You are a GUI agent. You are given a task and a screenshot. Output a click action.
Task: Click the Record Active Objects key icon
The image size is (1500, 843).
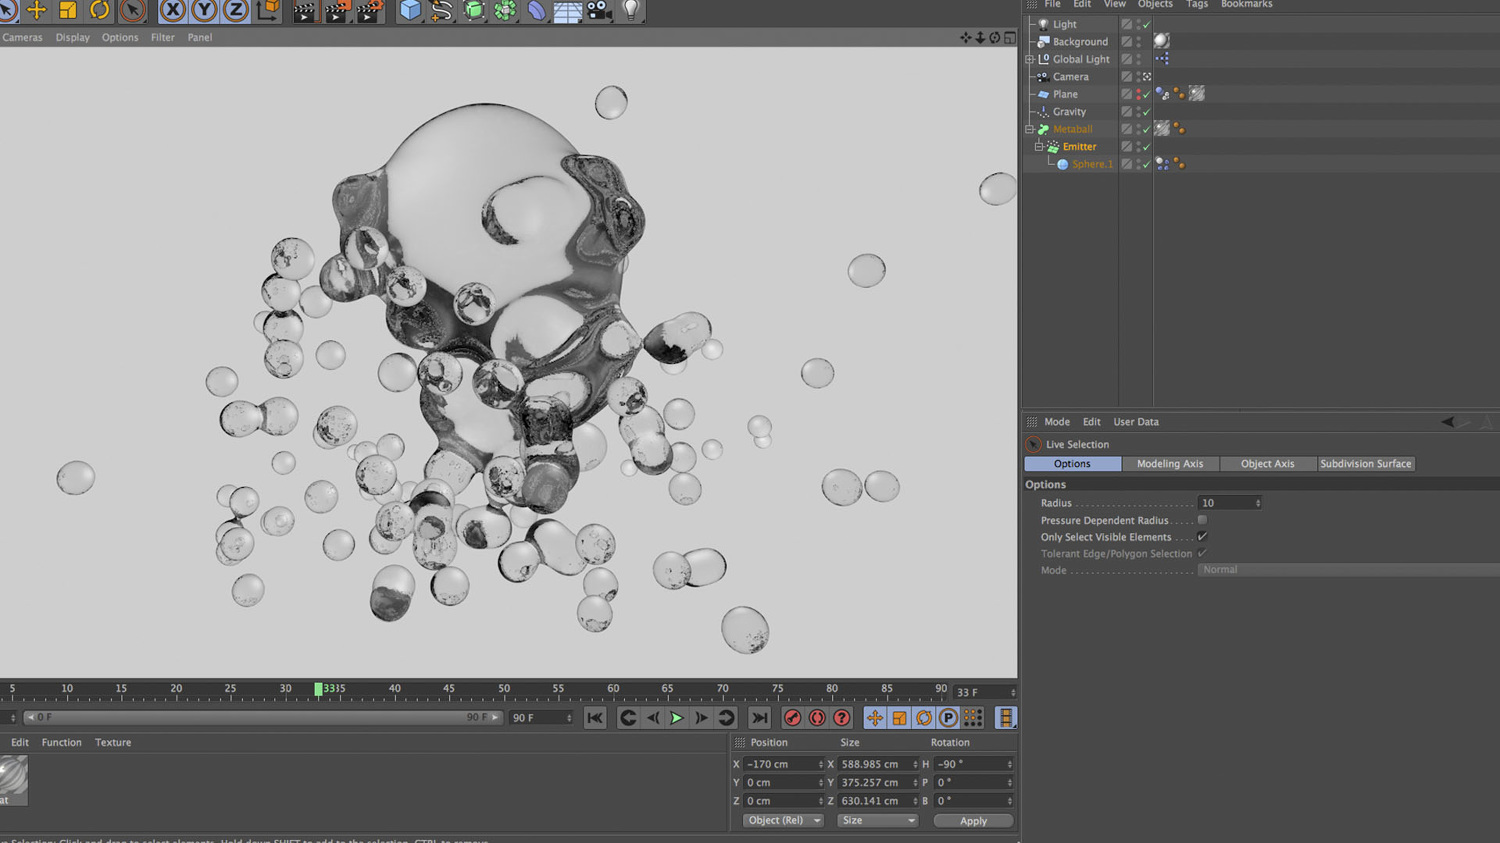(x=793, y=718)
